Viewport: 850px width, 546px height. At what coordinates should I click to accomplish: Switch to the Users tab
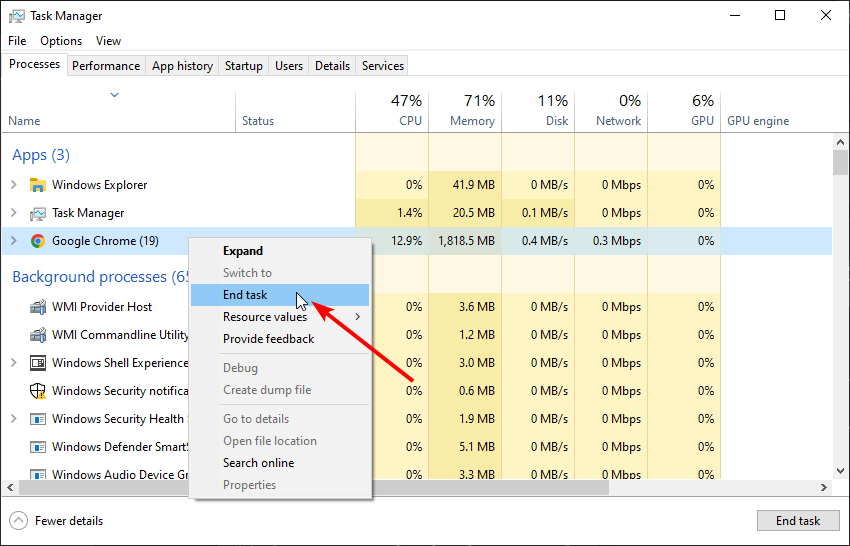(x=289, y=66)
